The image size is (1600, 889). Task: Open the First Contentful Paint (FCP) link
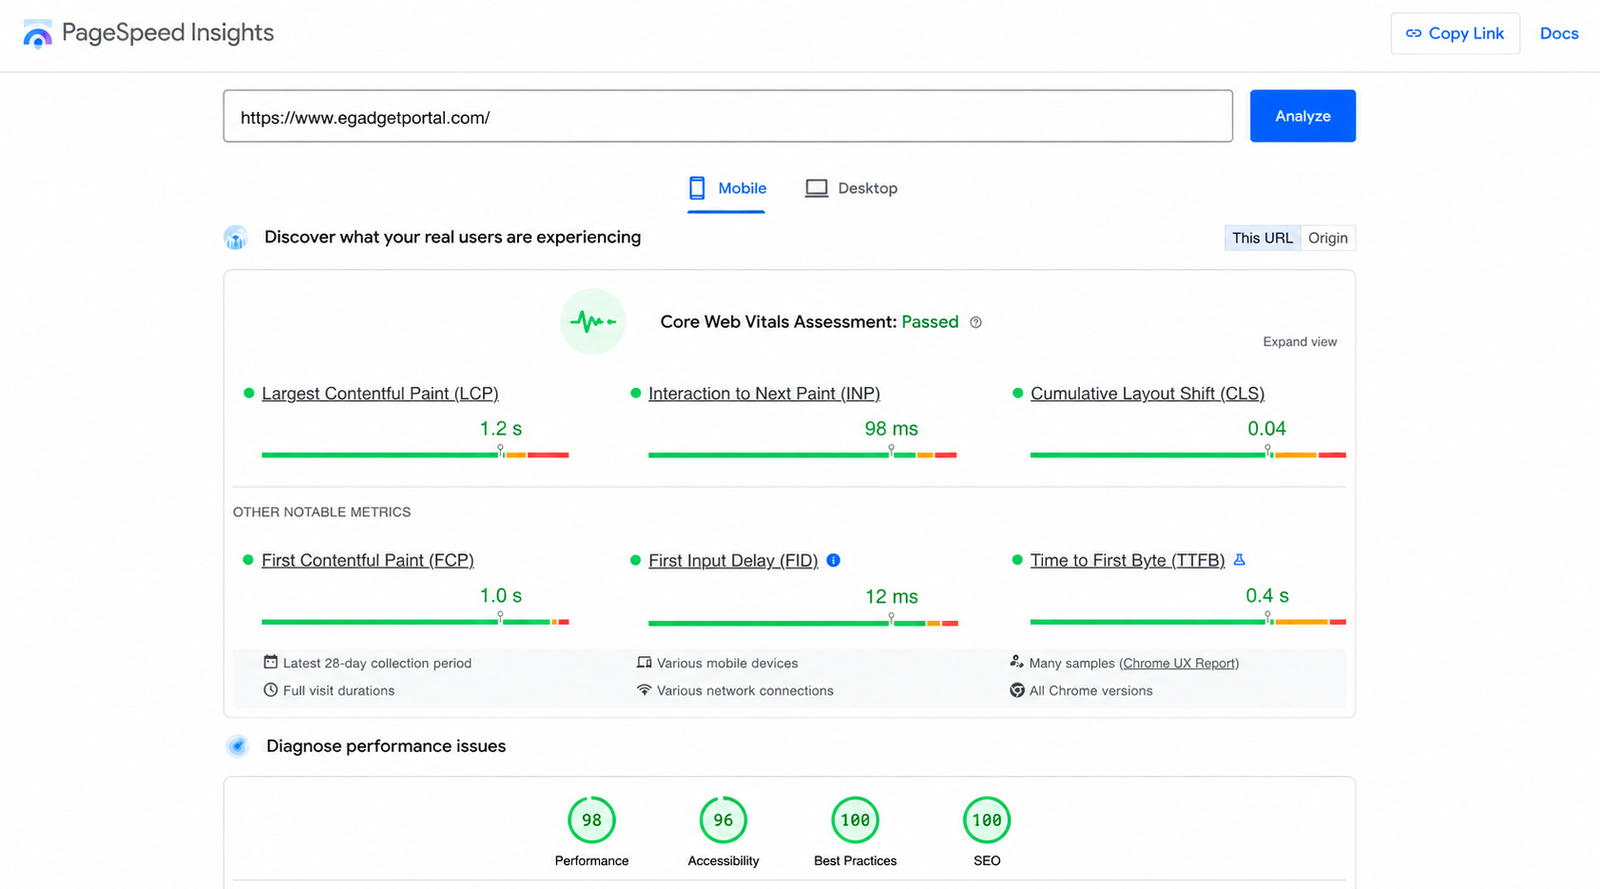coord(367,561)
